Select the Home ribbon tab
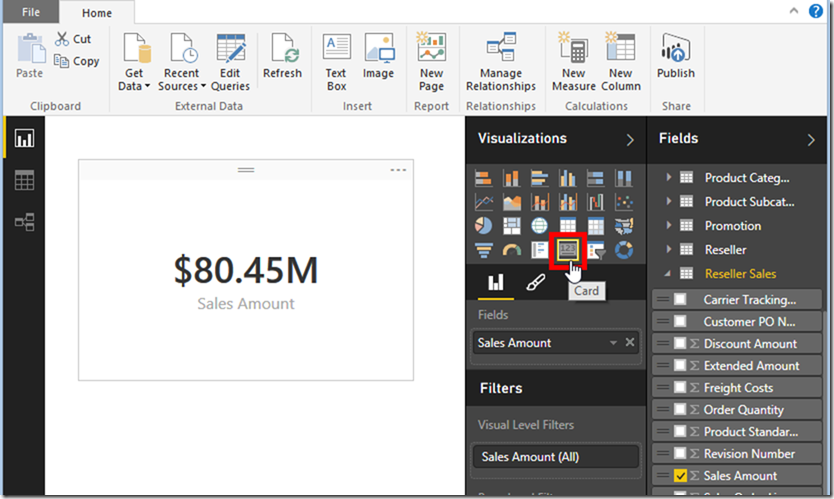Image resolution: width=834 pixels, height=499 pixels. tap(97, 13)
